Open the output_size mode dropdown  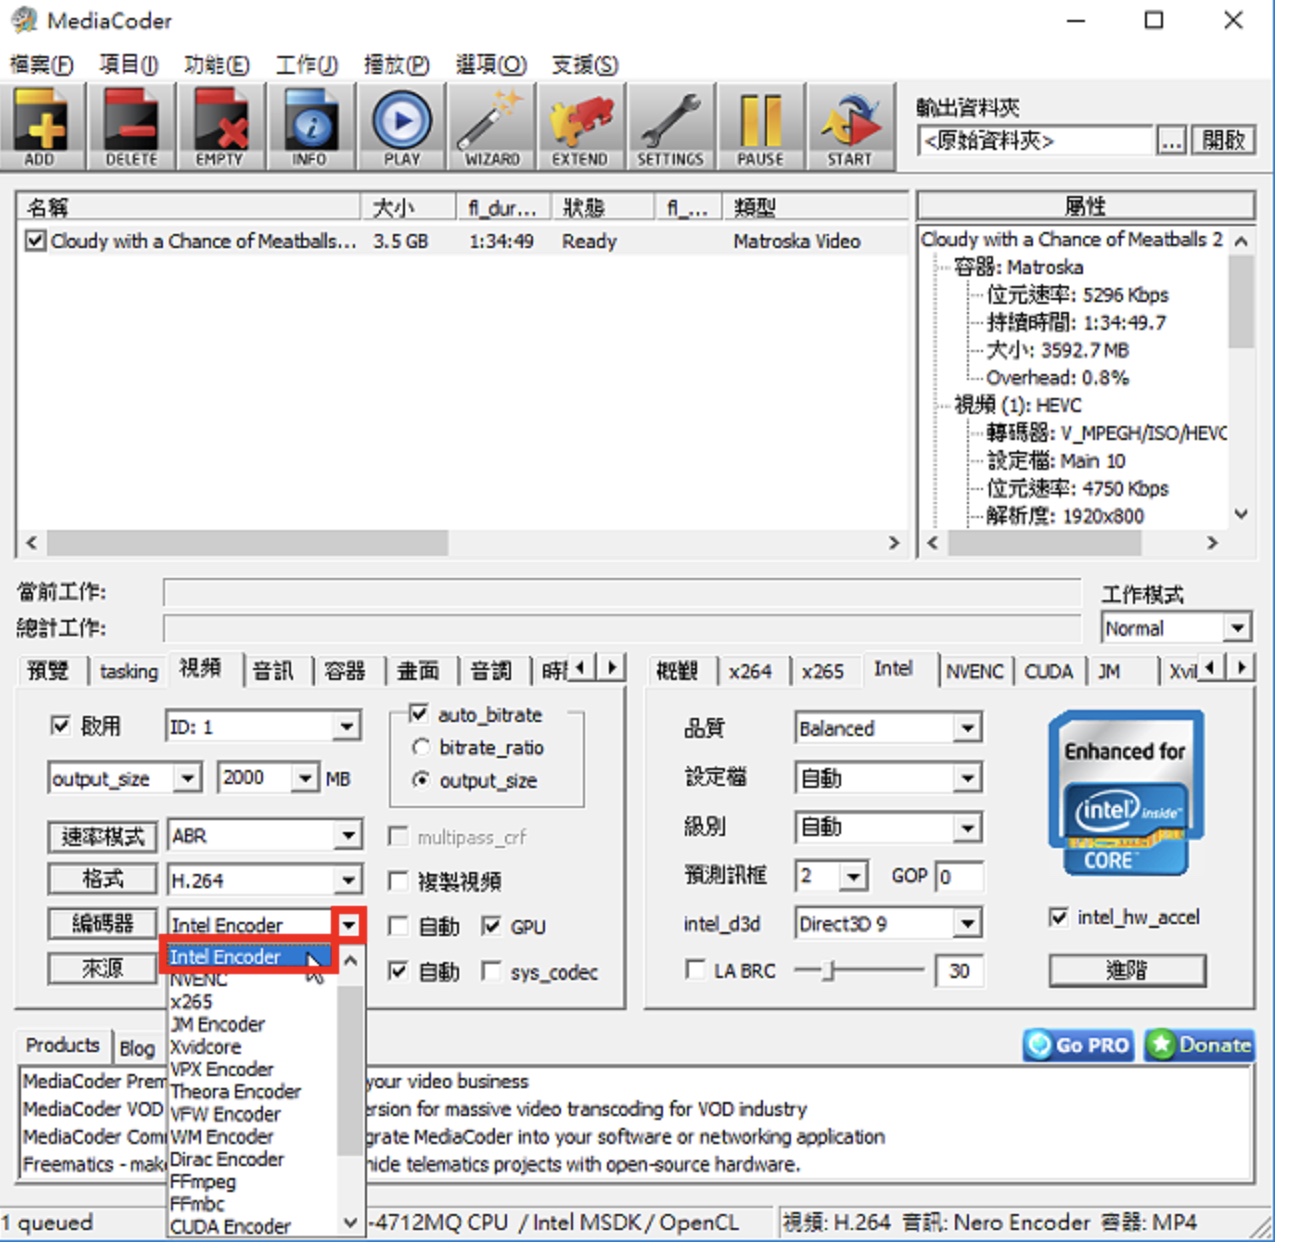coord(187,778)
